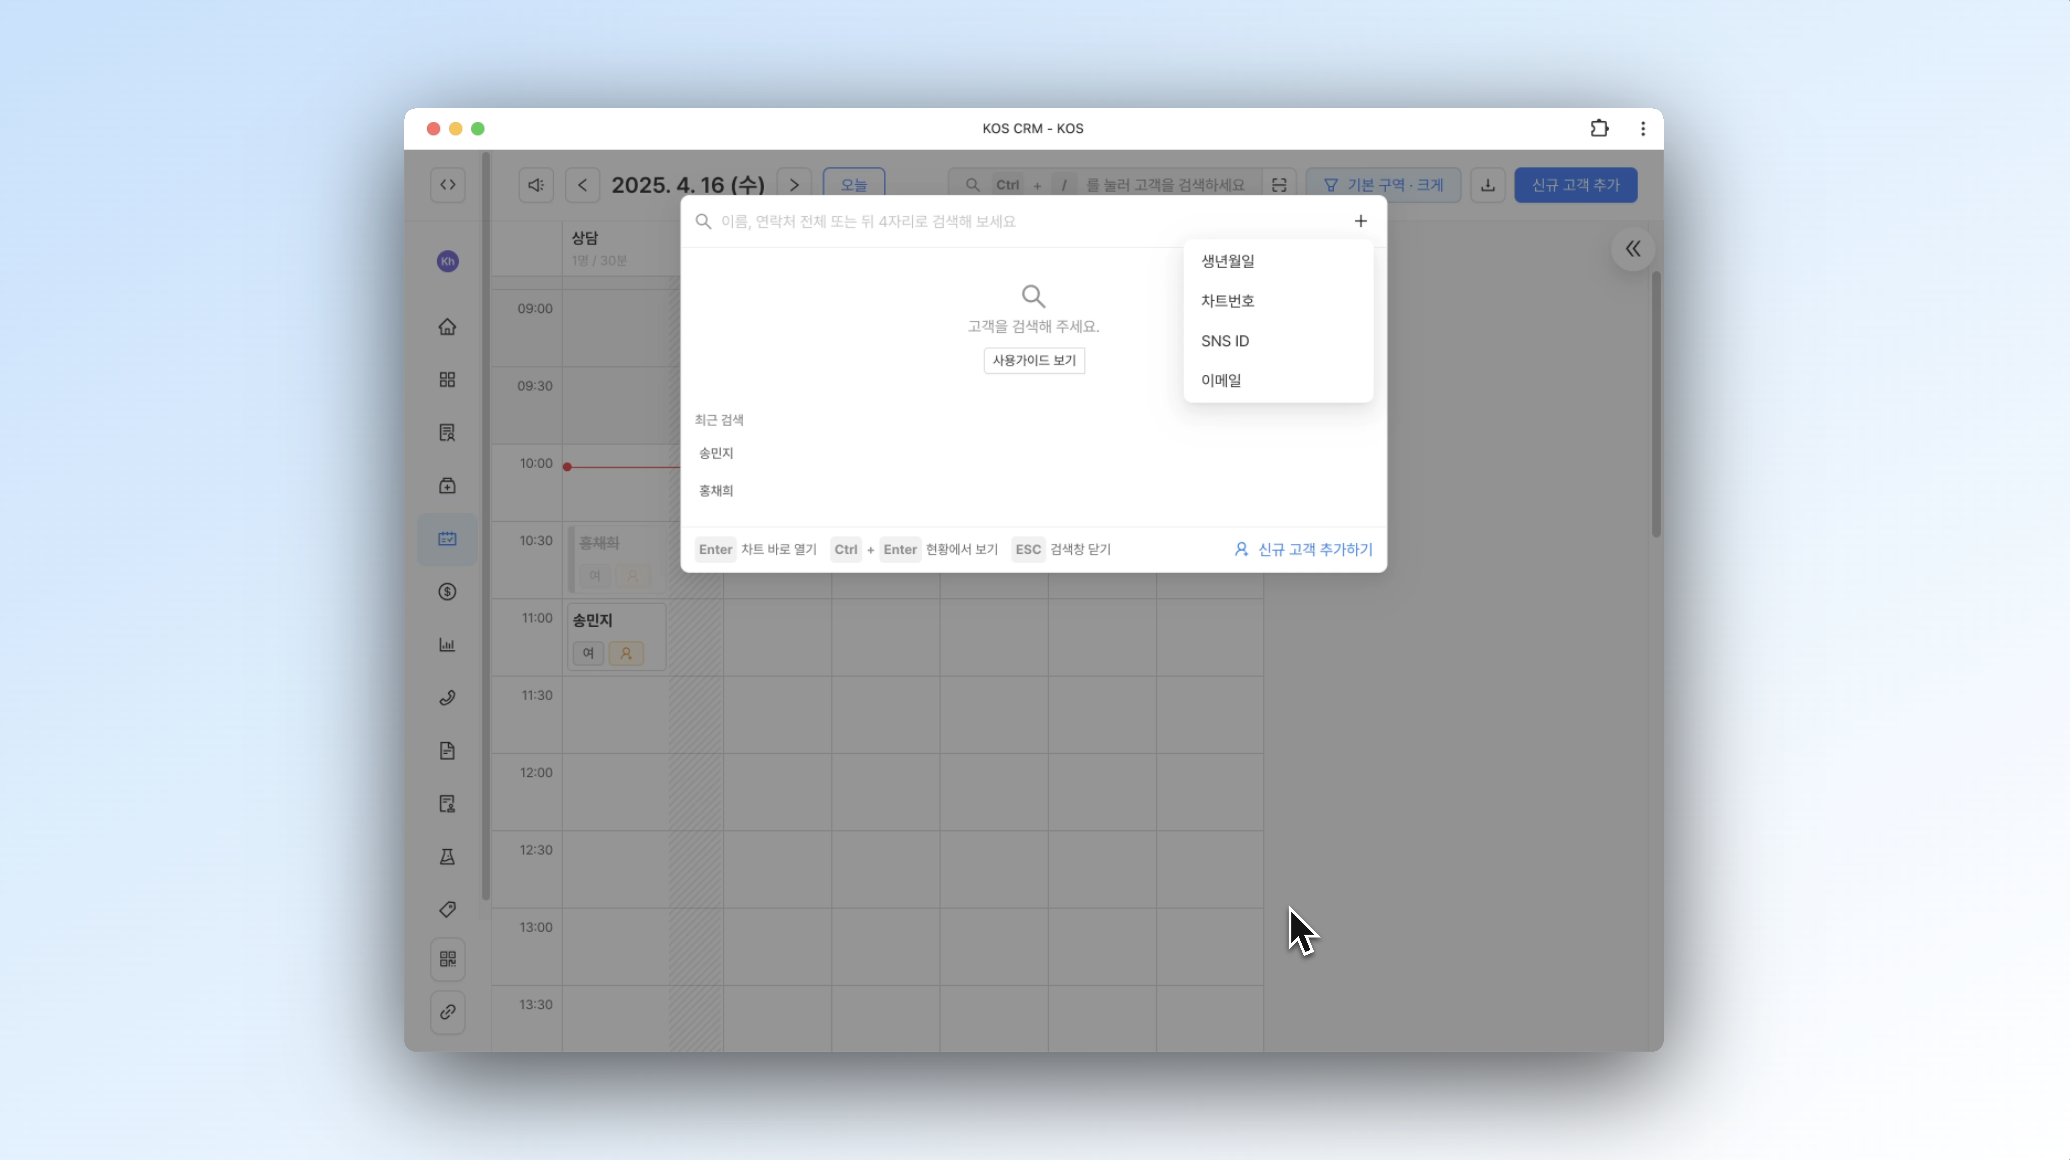Select 생년월일 from the dropdown menu
The height and width of the screenshot is (1160, 2070).
[x=1228, y=261]
